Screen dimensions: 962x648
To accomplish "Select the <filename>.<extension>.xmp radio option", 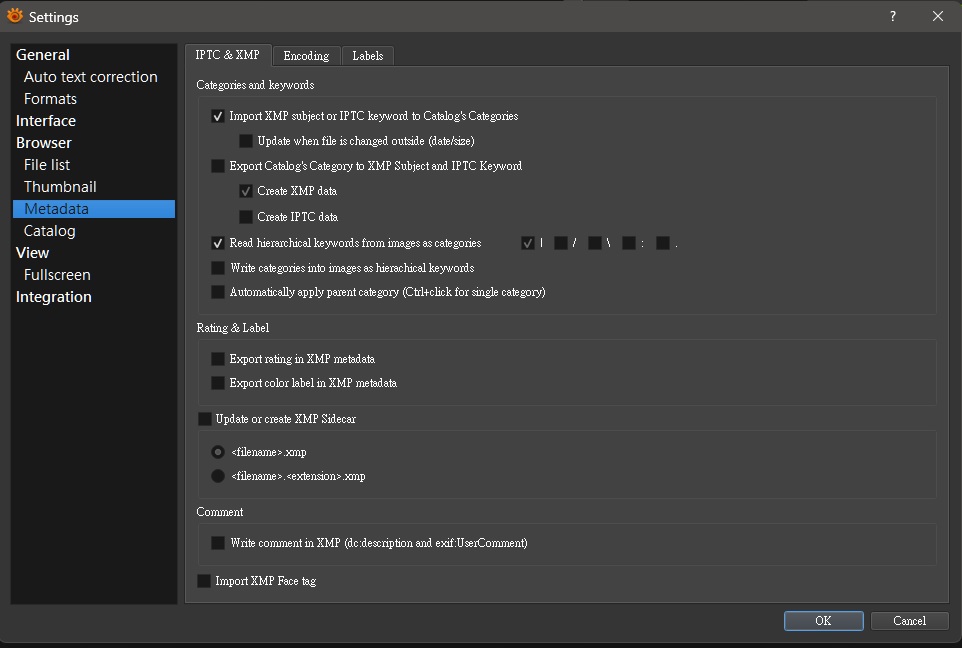I will (x=218, y=476).
